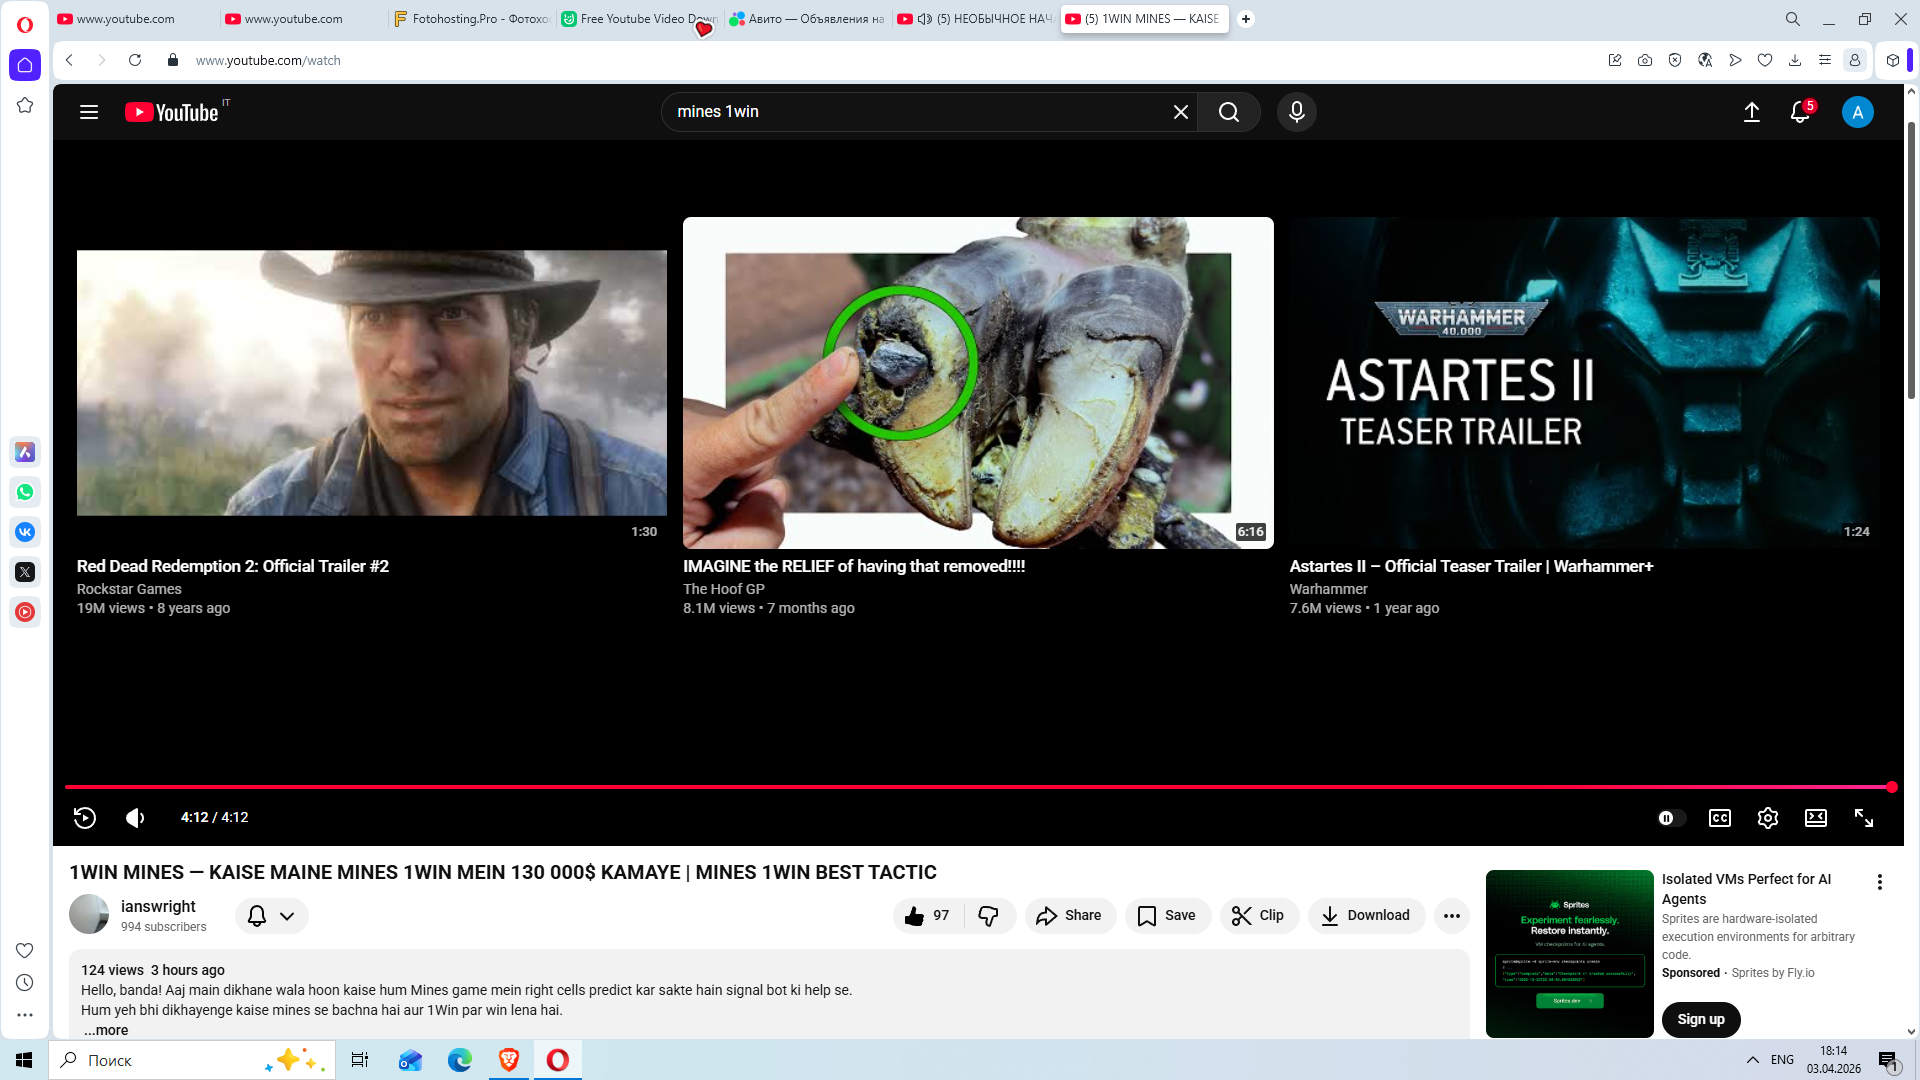
Task: Open YouTube notifications bell
Action: [x=1799, y=112]
